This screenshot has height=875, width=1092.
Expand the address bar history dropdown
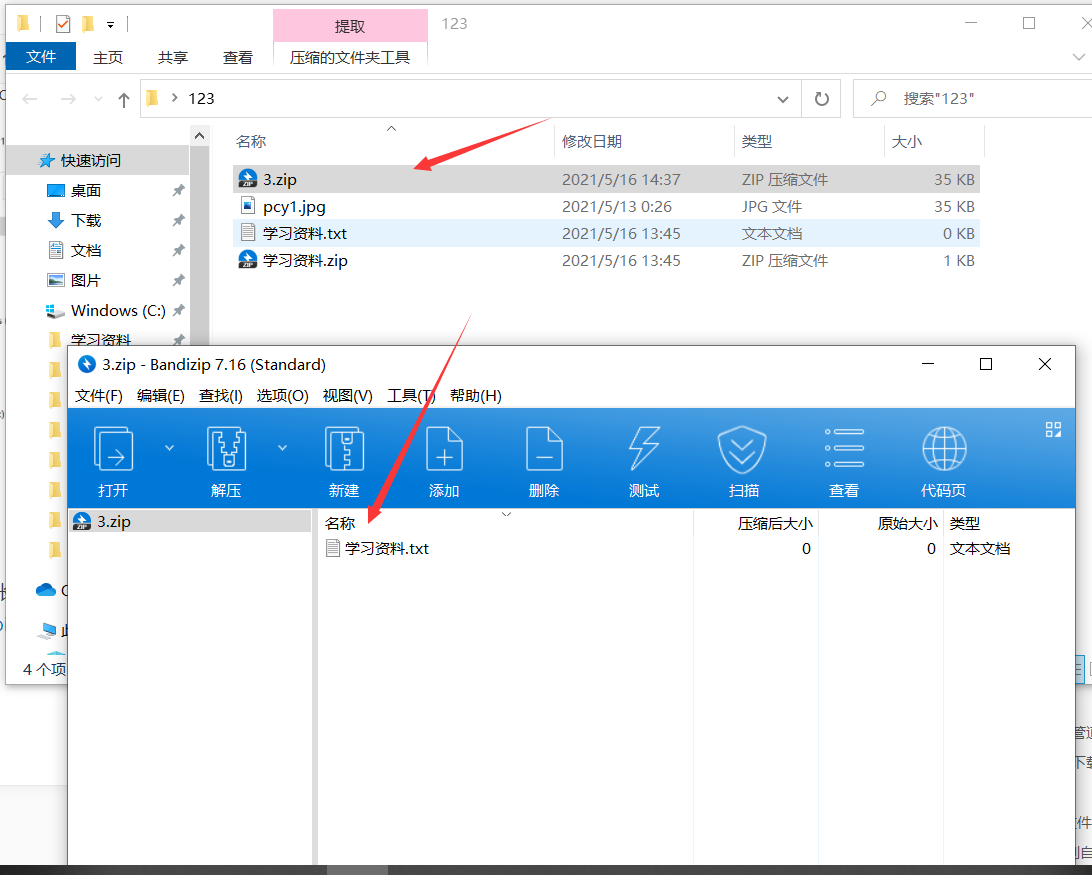[x=783, y=99]
